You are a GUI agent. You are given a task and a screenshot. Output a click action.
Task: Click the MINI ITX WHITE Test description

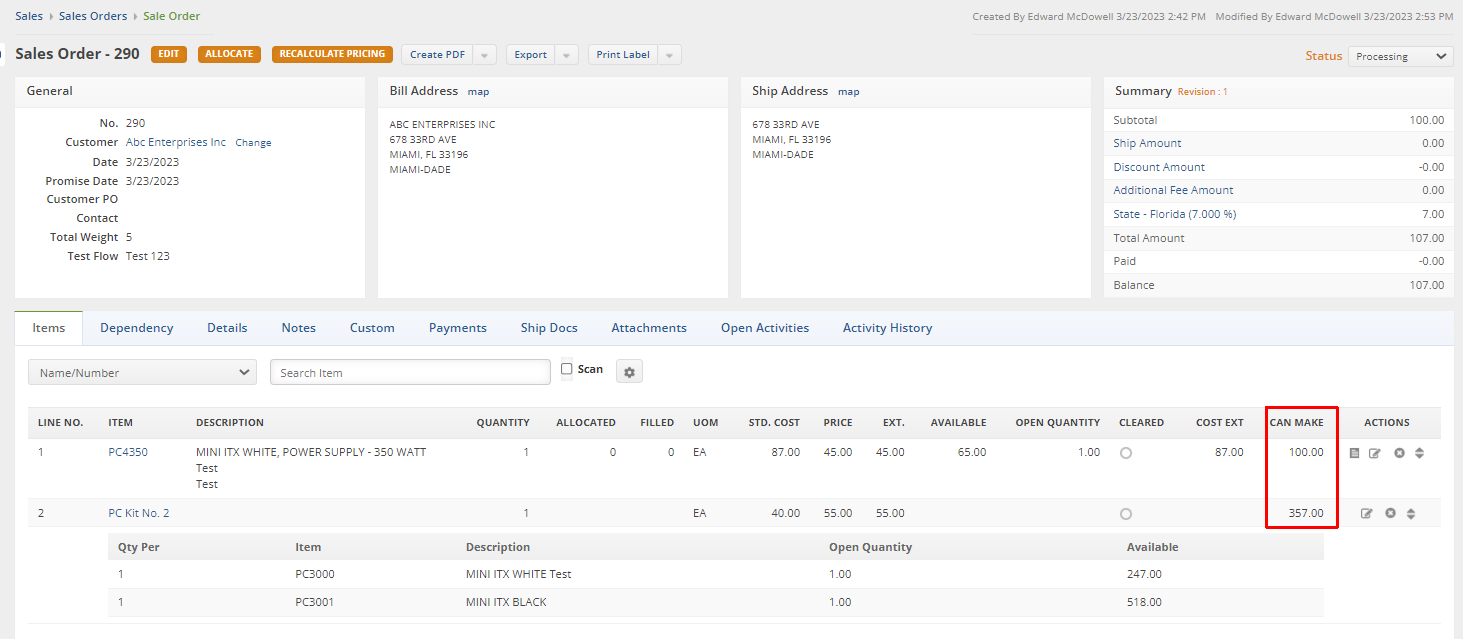(x=518, y=574)
